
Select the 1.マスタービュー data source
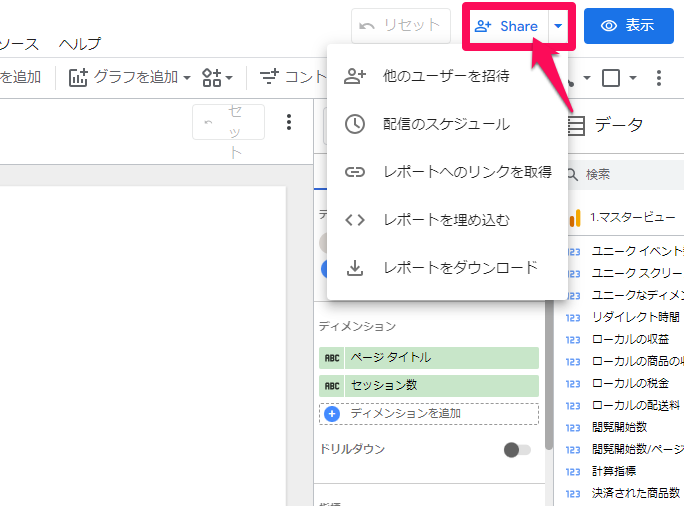pyautogui.click(x=626, y=217)
